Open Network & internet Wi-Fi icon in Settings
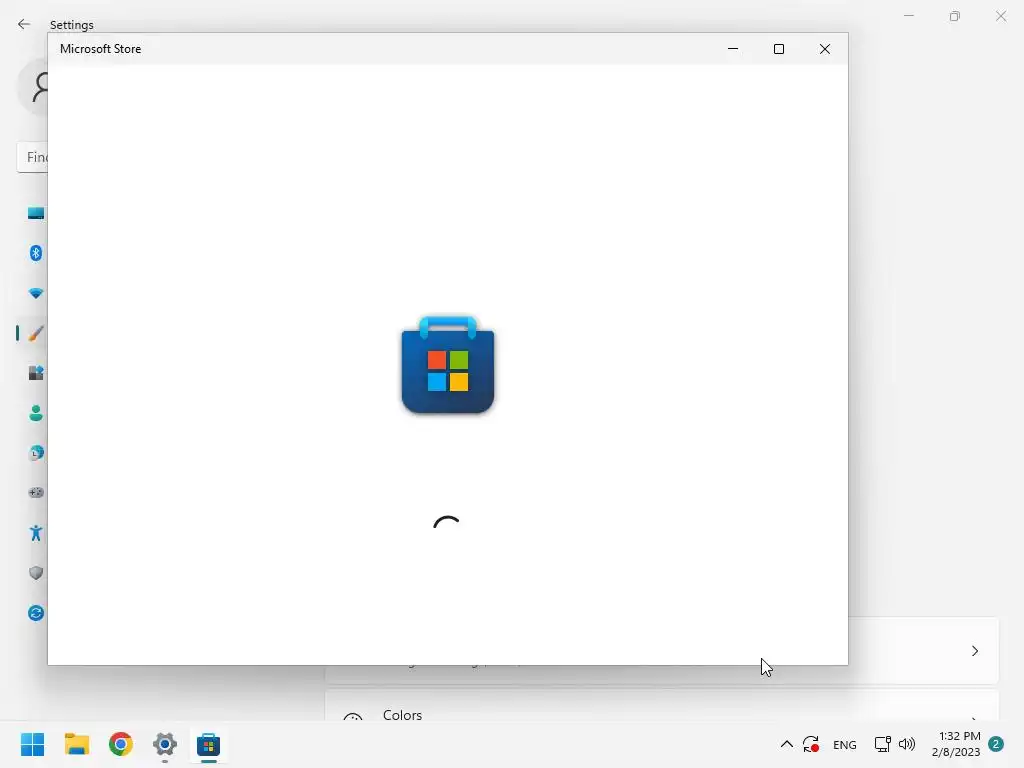The width and height of the screenshot is (1024, 768). 36,293
